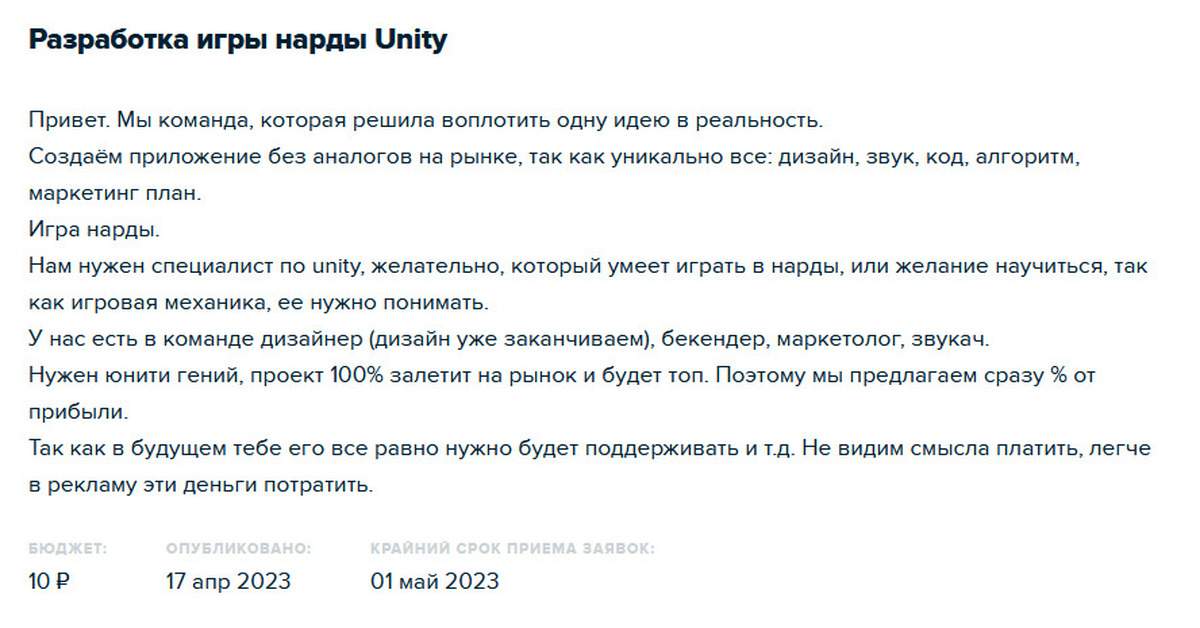The width and height of the screenshot is (1200, 628).
Task: Click the deadline date "01 май 2023"
Action: (434, 581)
